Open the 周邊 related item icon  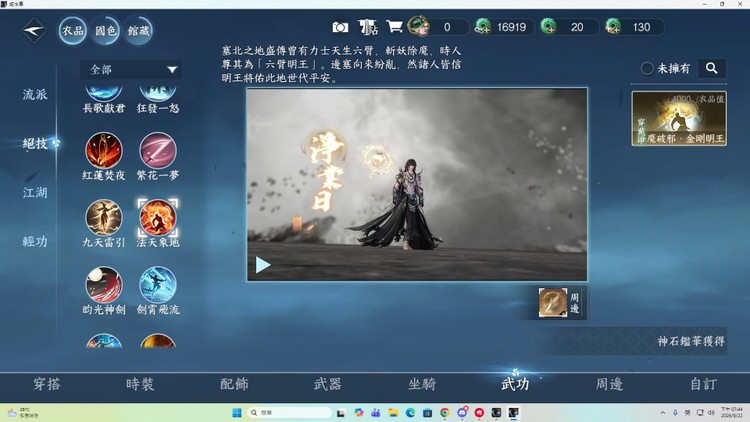tap(553, 302)
